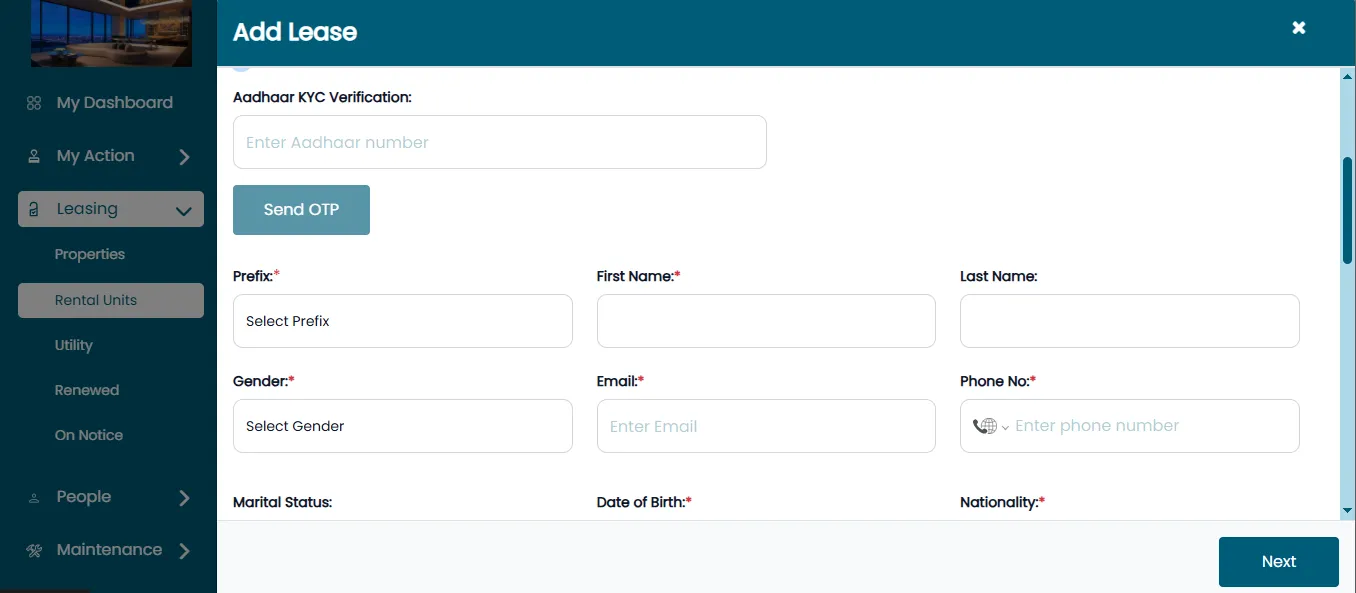
Task: Click the scrollbar up arrow
Action: (1348, 76)
